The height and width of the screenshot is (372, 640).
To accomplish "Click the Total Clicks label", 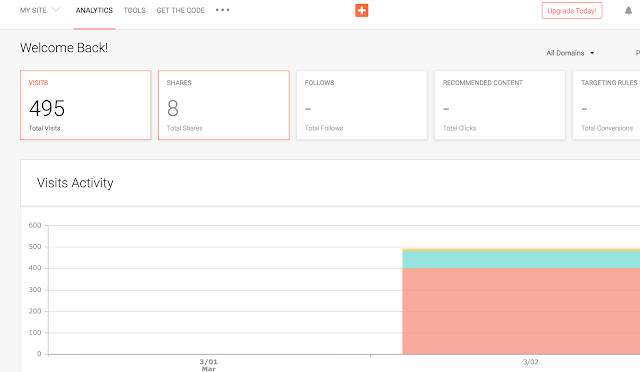I will 460,128.
